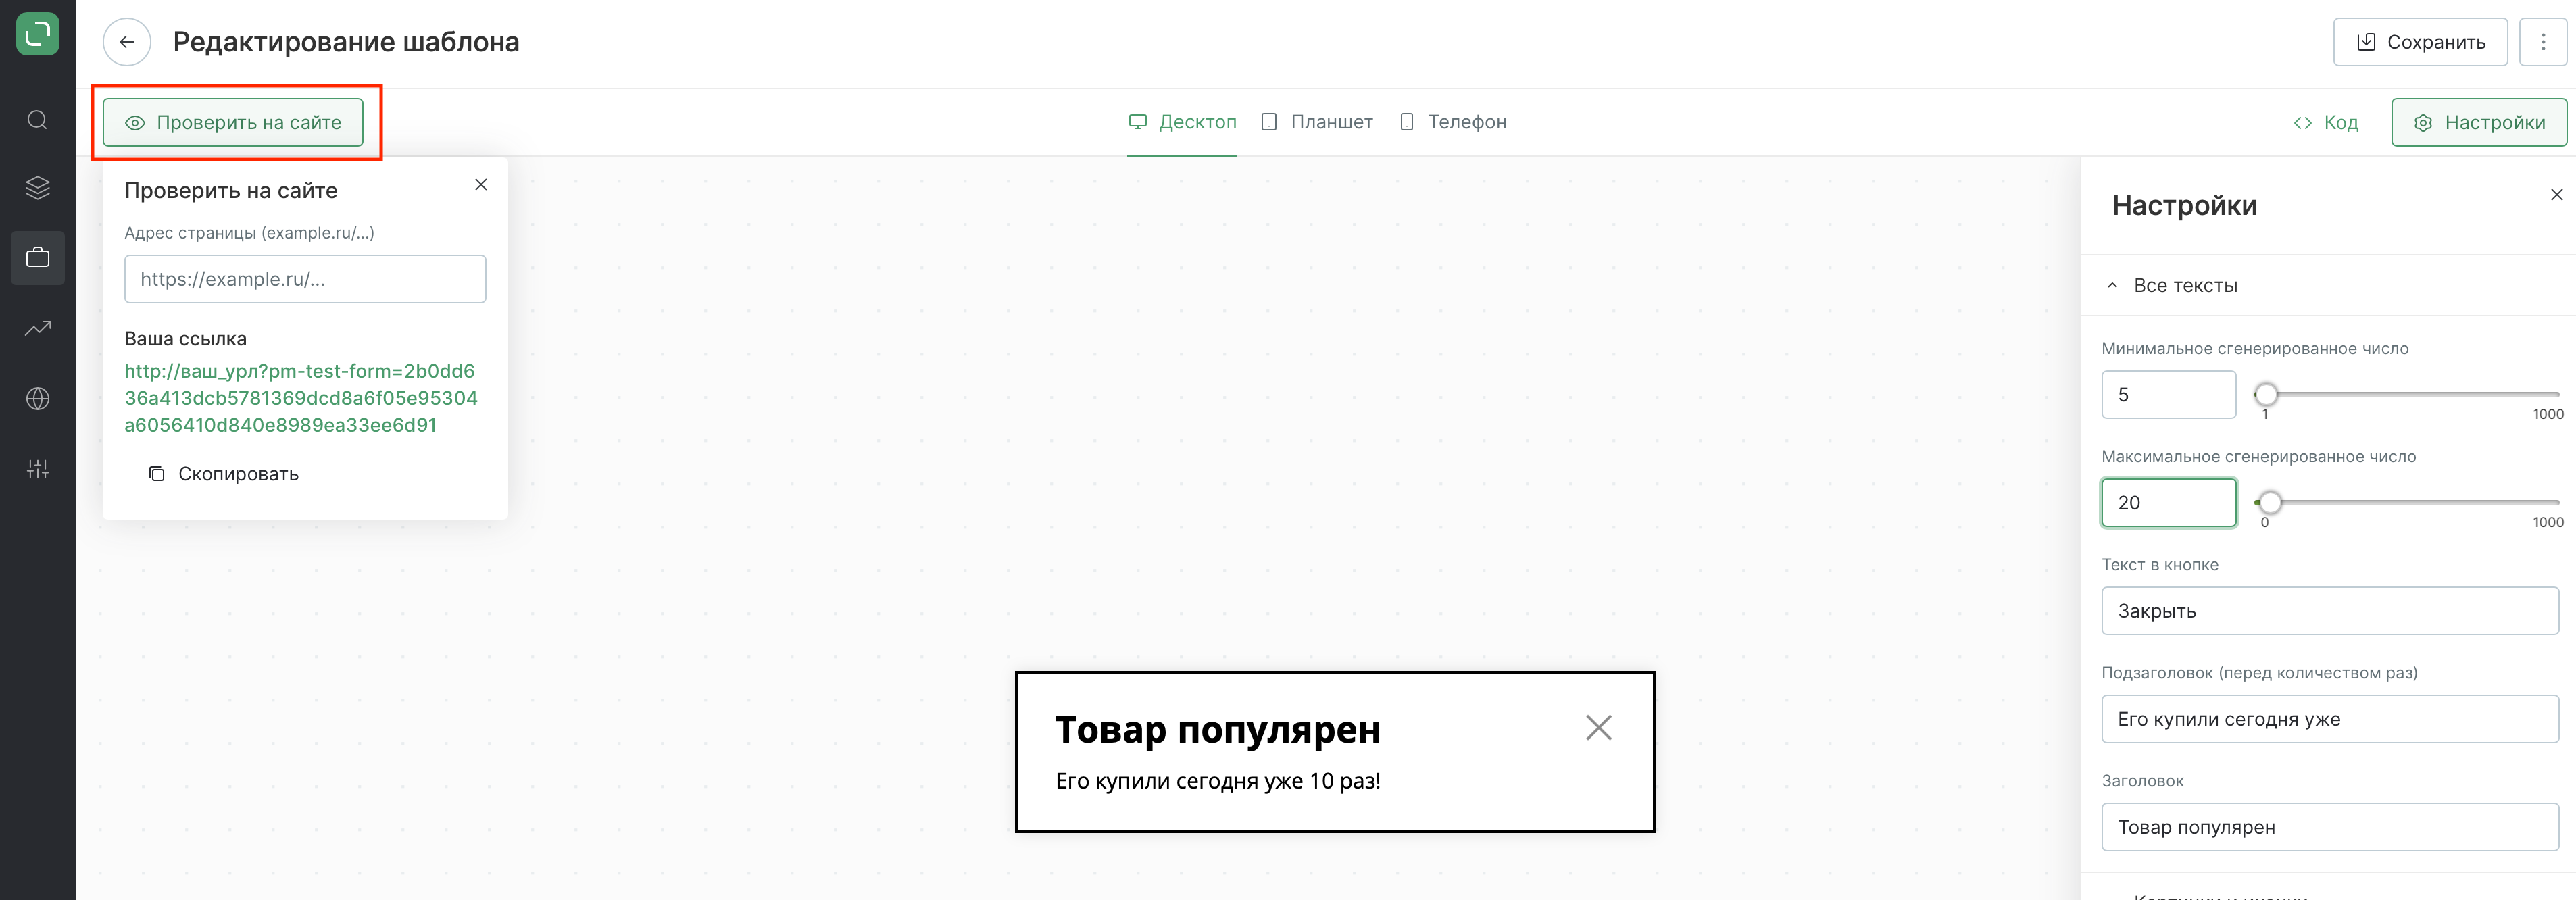Open analytics trend icon in the sidebar
Image resolution: width=2576 pixels, height=900 pixels.
point(38,328)
